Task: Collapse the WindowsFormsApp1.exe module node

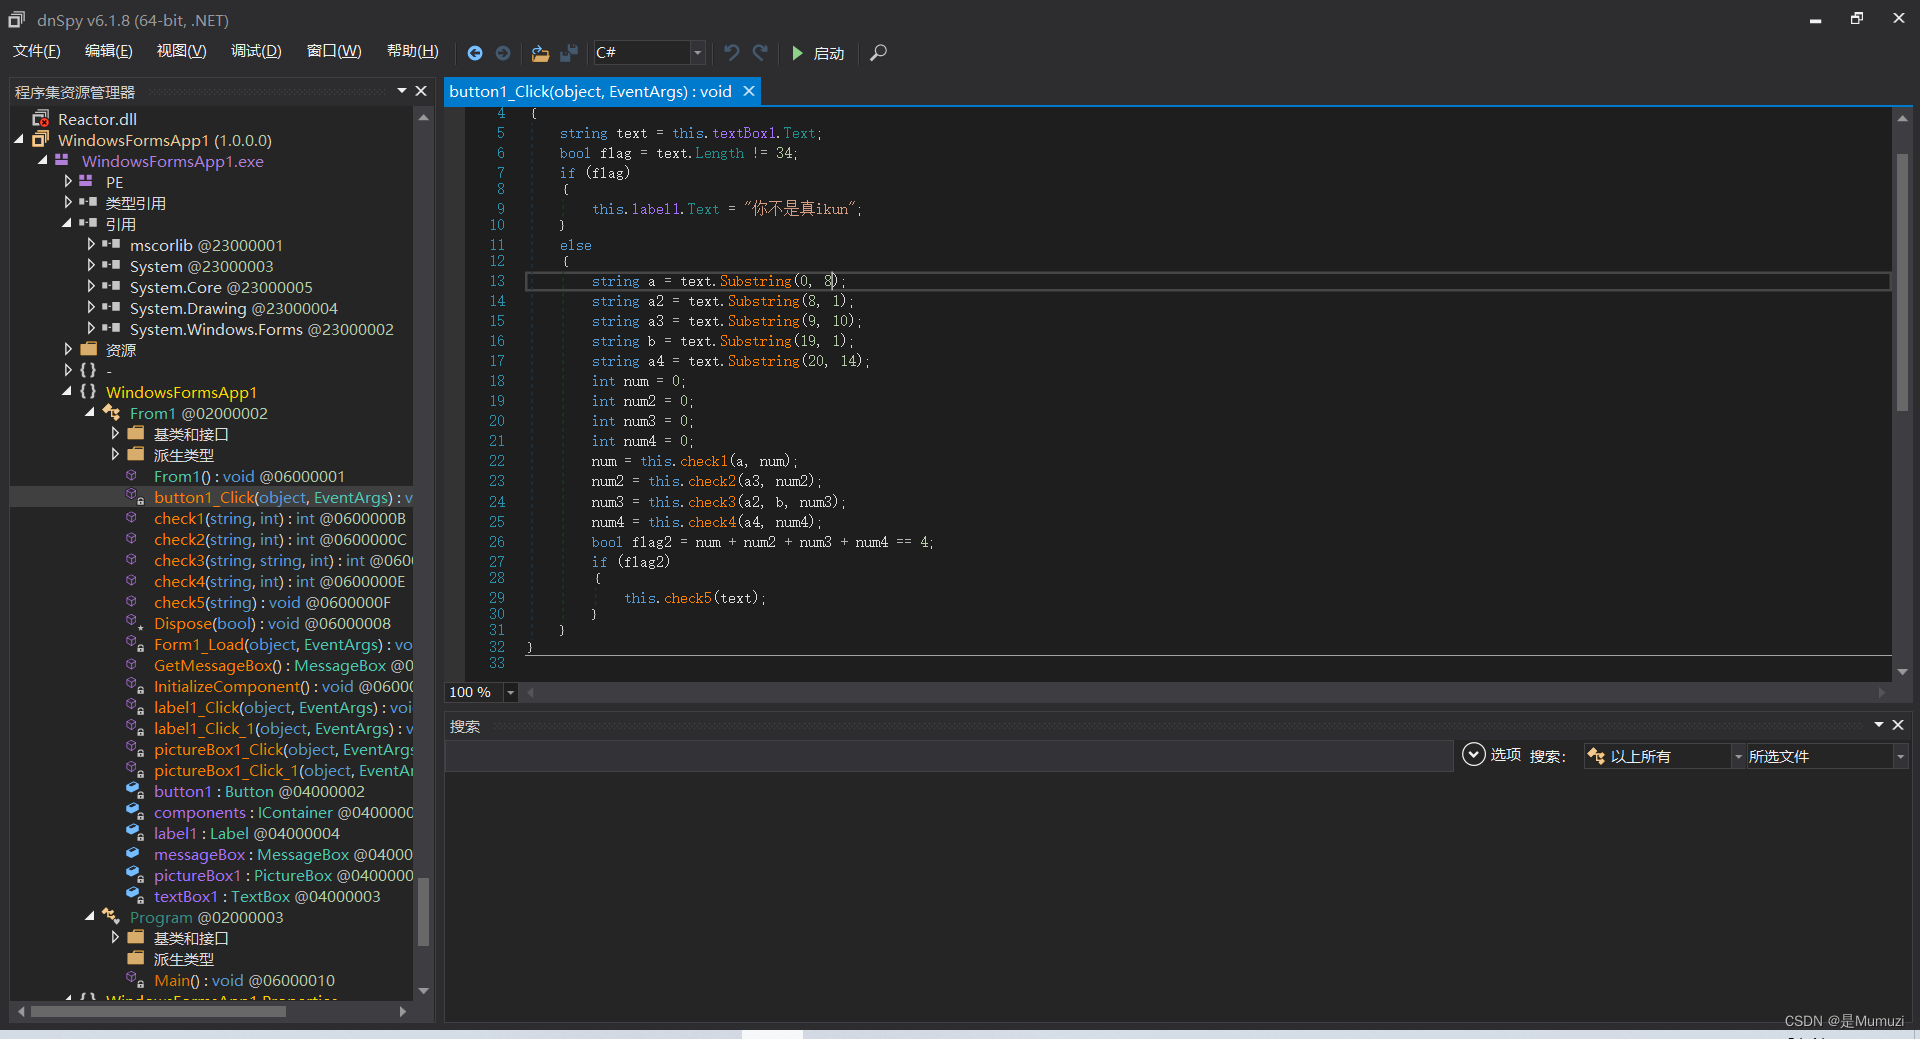Action: [x=43, y=161]
